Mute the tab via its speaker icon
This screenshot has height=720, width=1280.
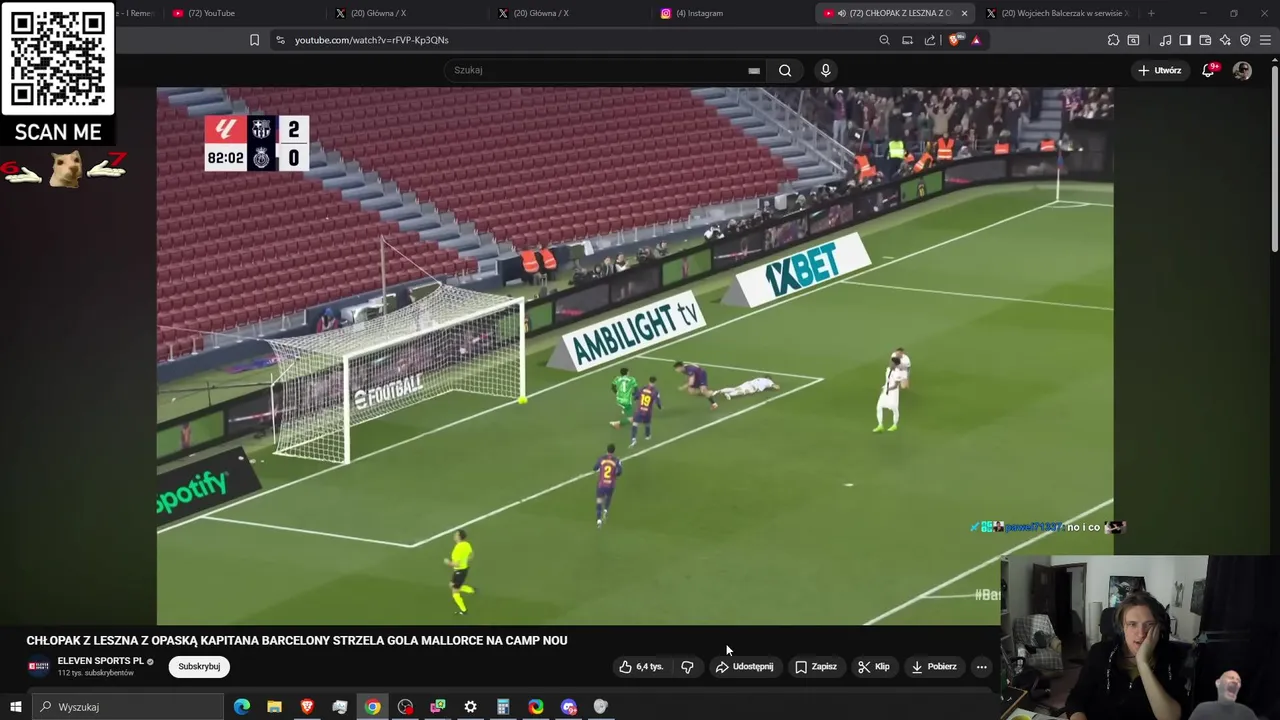click(842, 13)
